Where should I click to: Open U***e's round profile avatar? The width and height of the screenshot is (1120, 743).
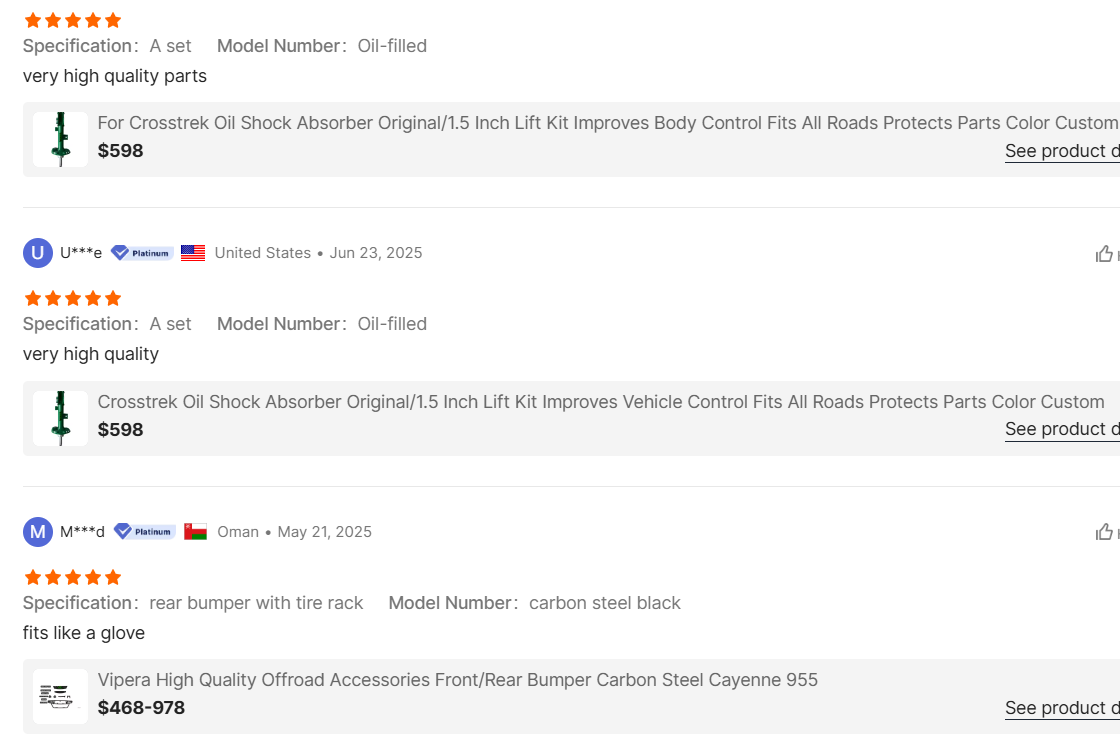pos(38,254)
